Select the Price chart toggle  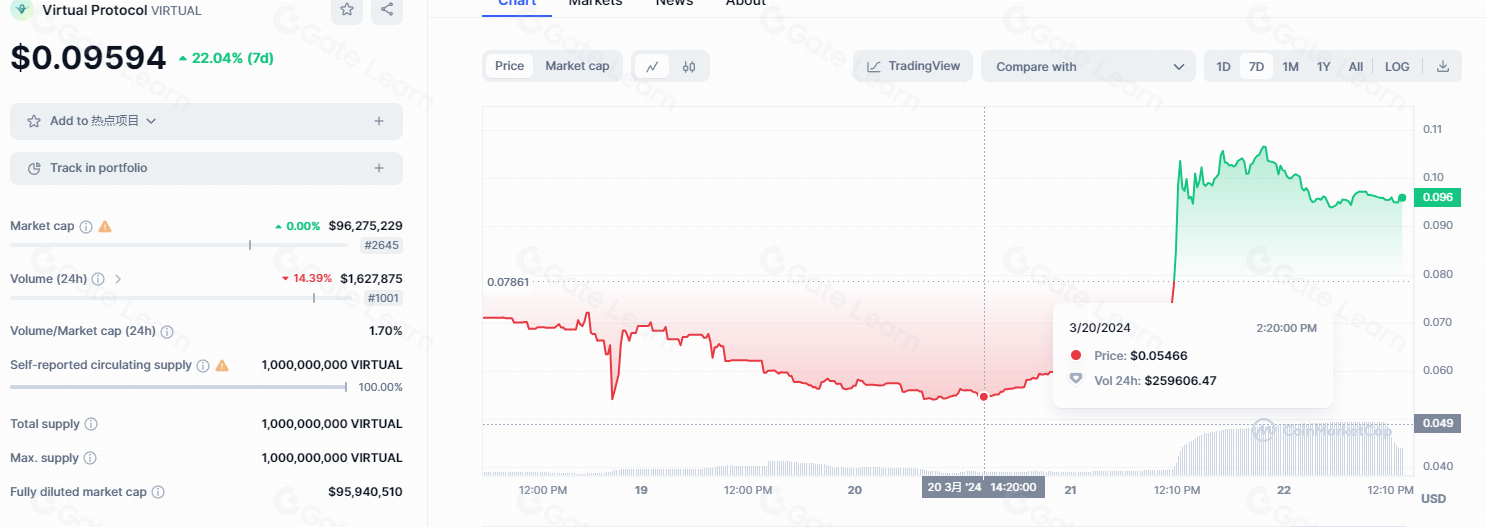coord(509,66)
